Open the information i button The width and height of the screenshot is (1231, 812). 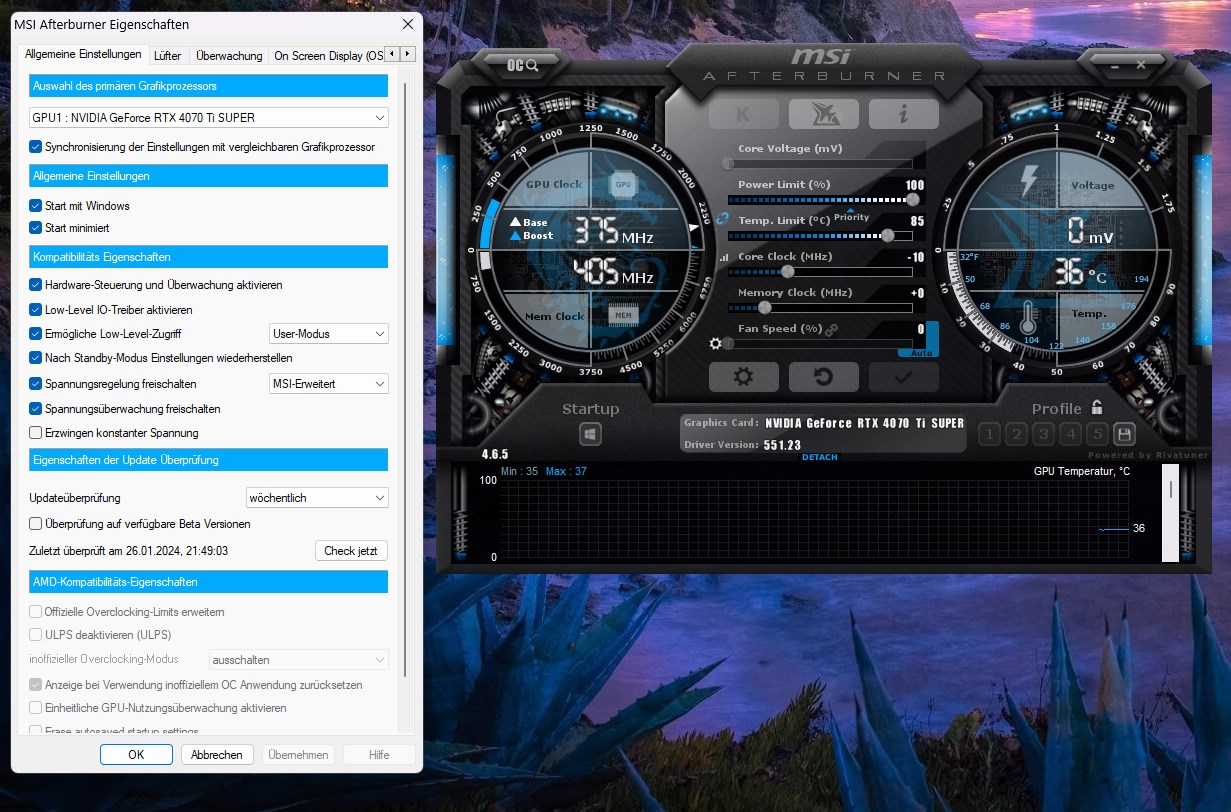click(x=903, y=113)
